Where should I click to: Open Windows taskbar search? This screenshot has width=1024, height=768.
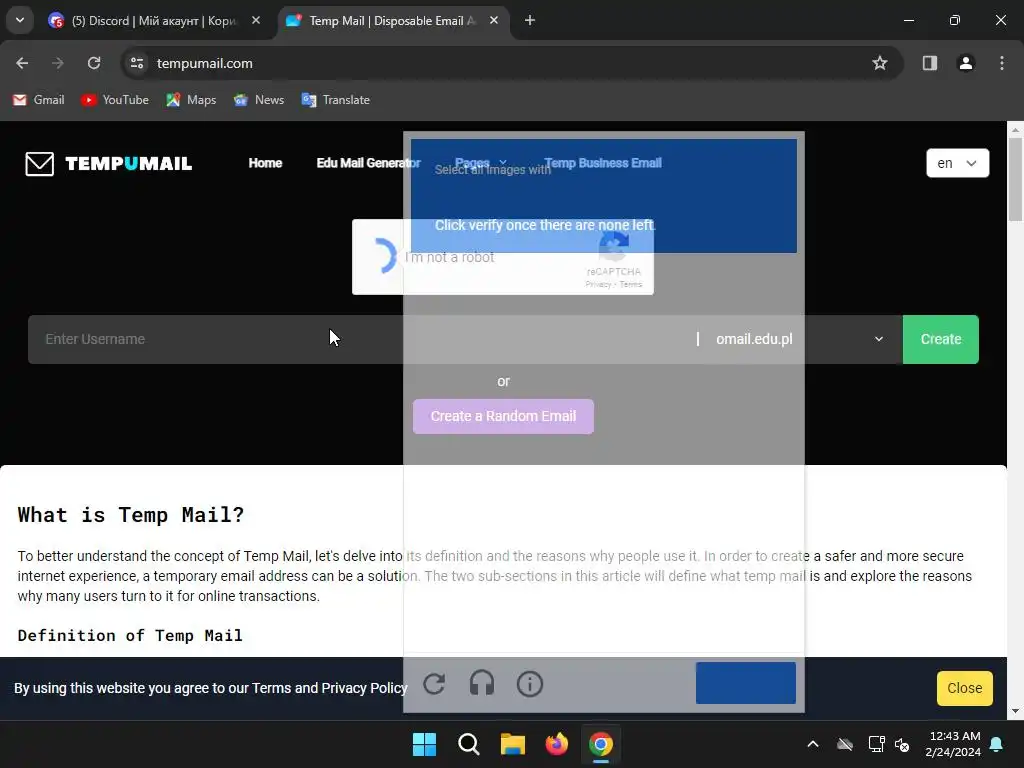pyautogui.click(x=468, y=744)
